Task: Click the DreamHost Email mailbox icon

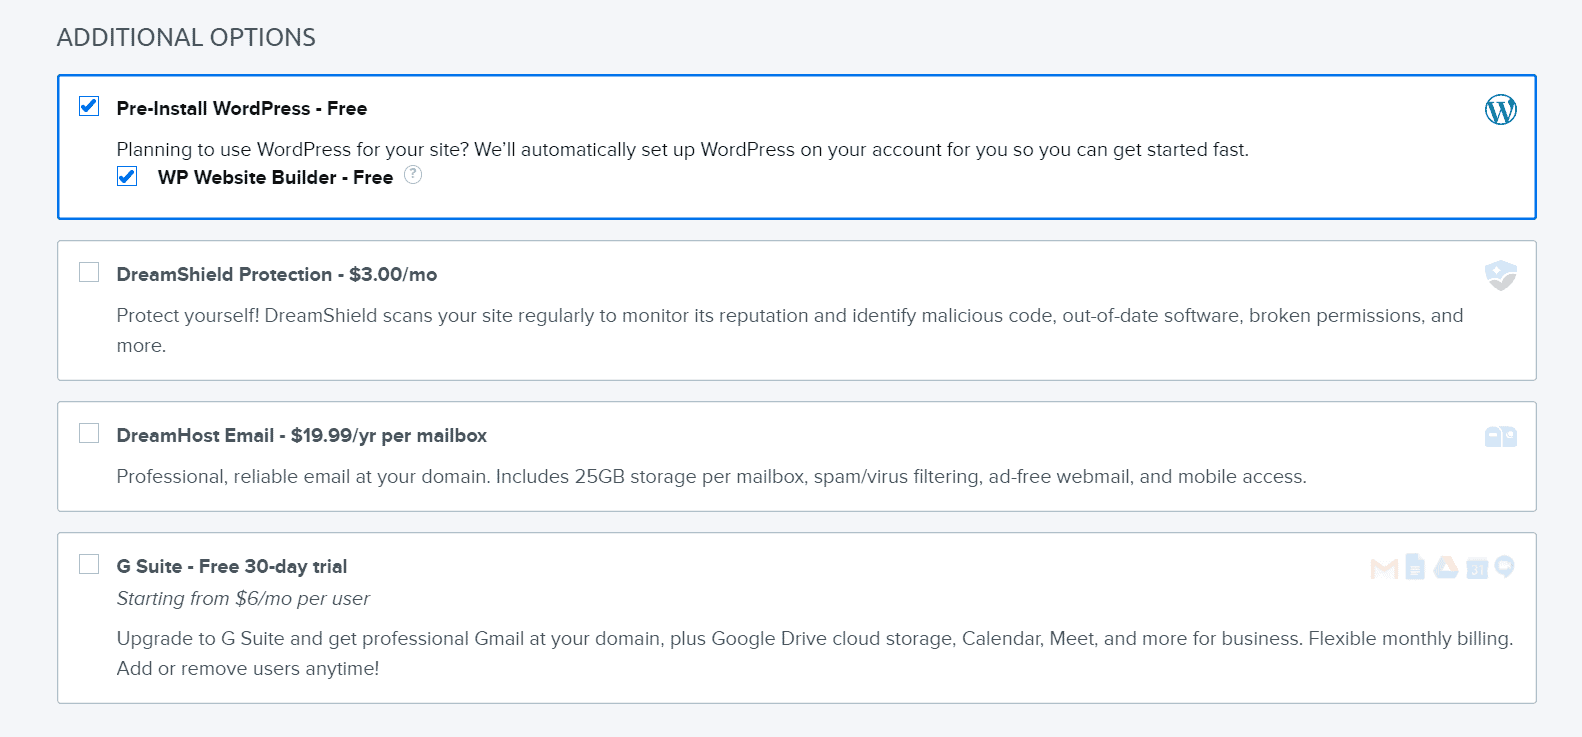Action: [1500, 437]
